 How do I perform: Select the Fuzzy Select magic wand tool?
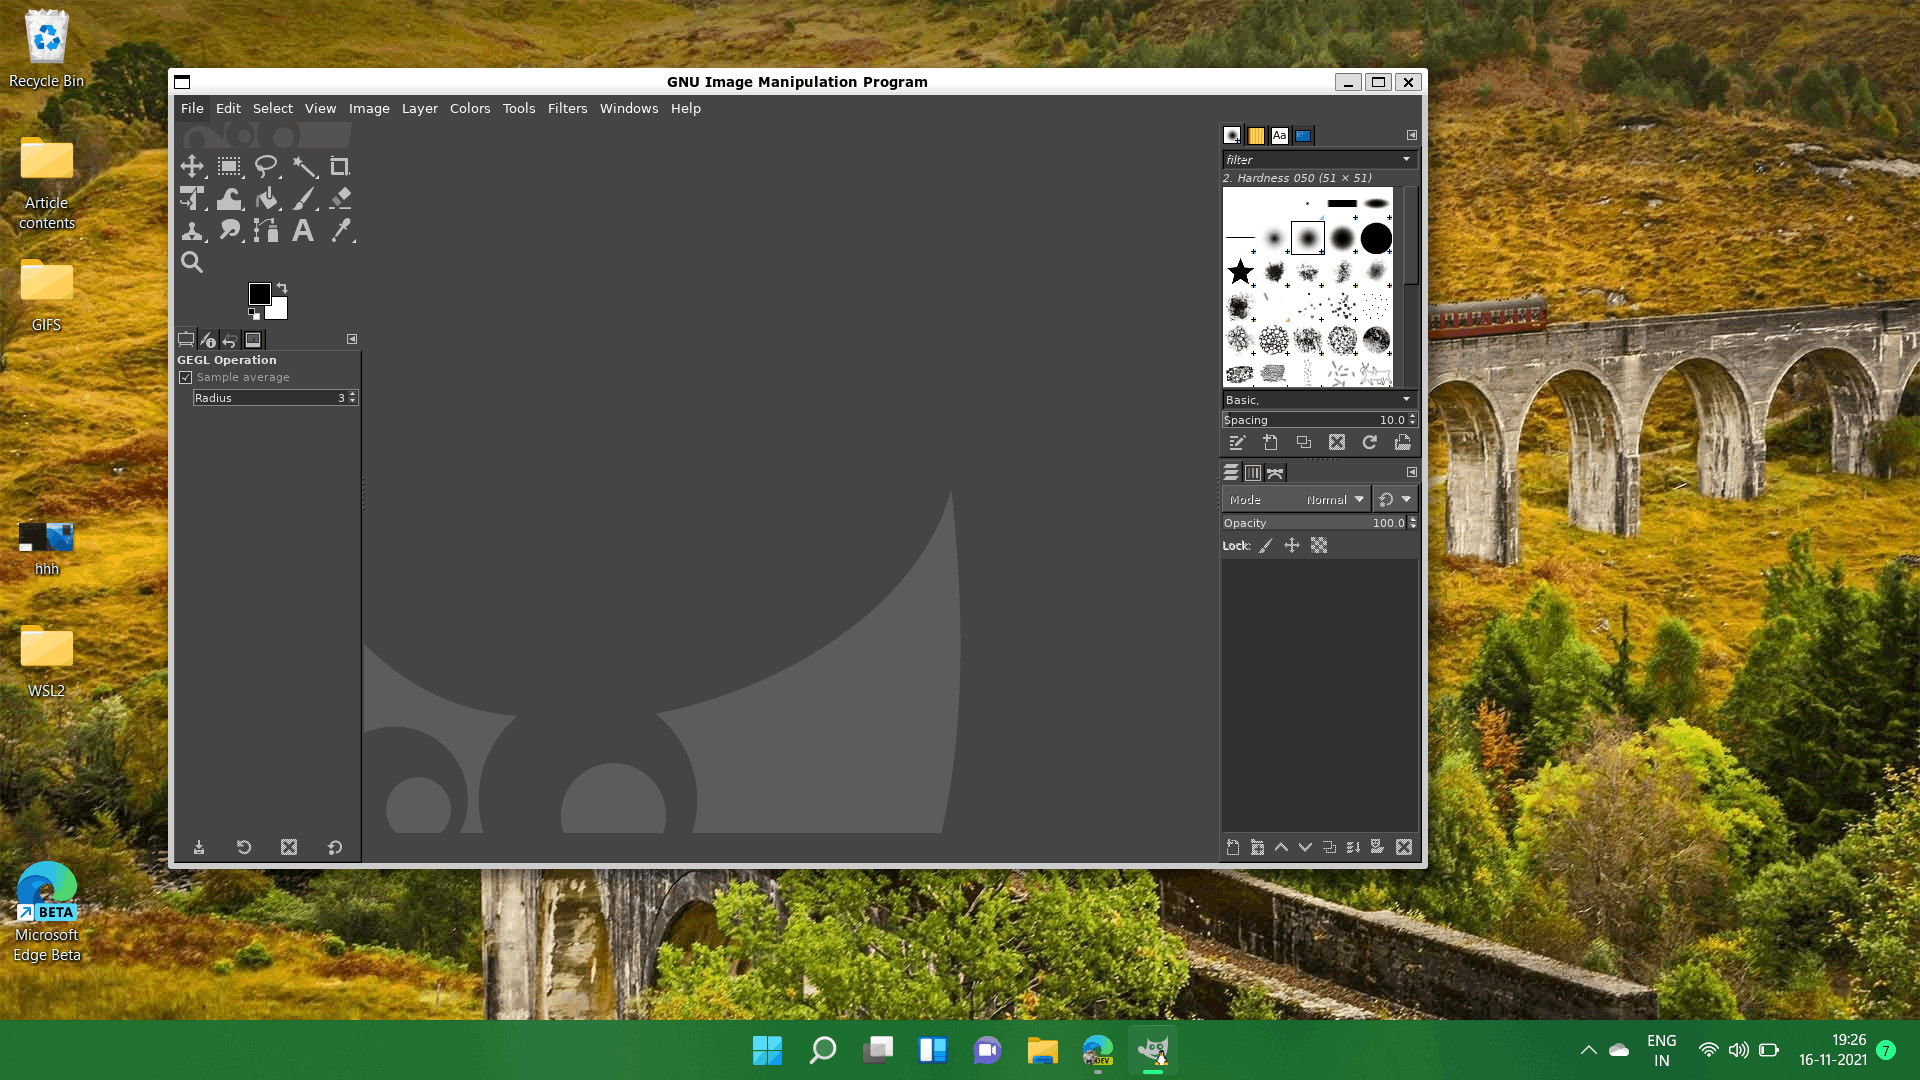click(x=303, y=167)
